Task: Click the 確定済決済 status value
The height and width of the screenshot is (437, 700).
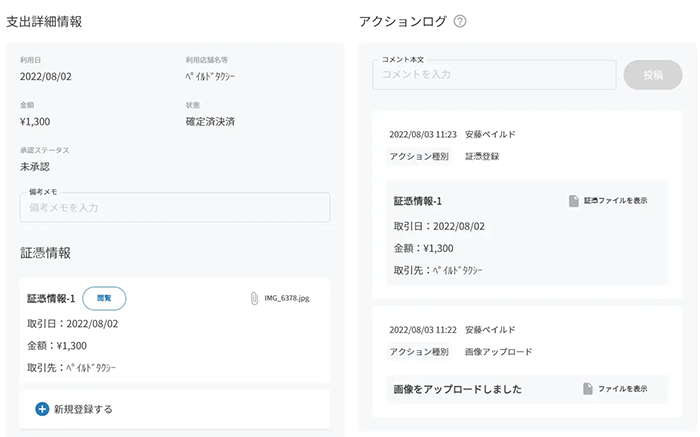Action: point(210,122)
